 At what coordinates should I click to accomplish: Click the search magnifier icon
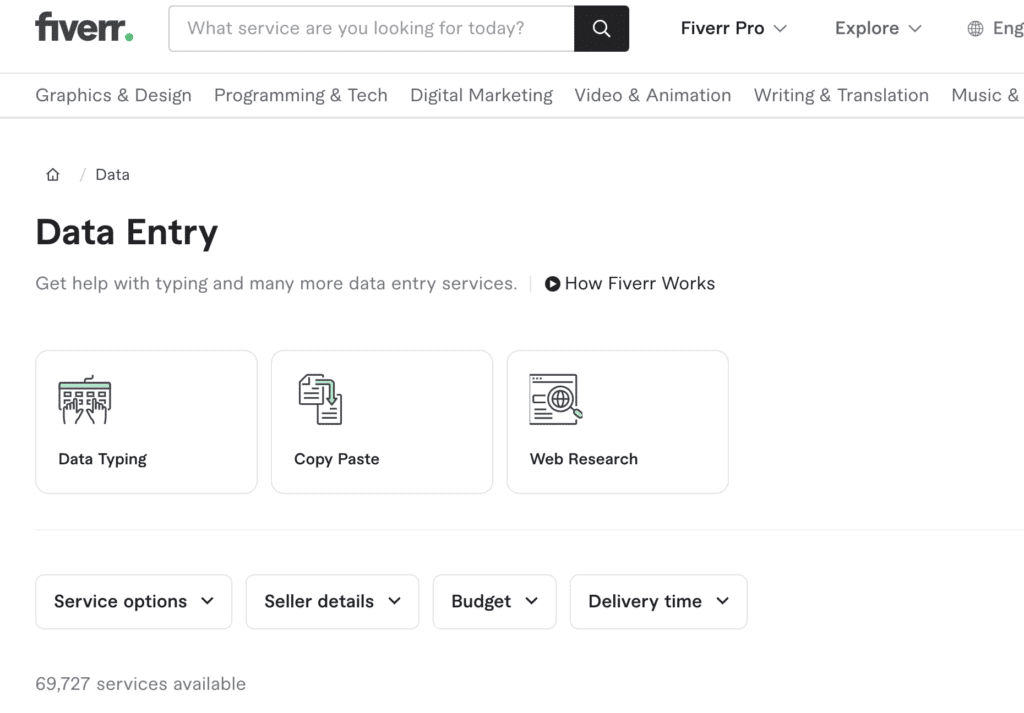[x=600, y=28]
